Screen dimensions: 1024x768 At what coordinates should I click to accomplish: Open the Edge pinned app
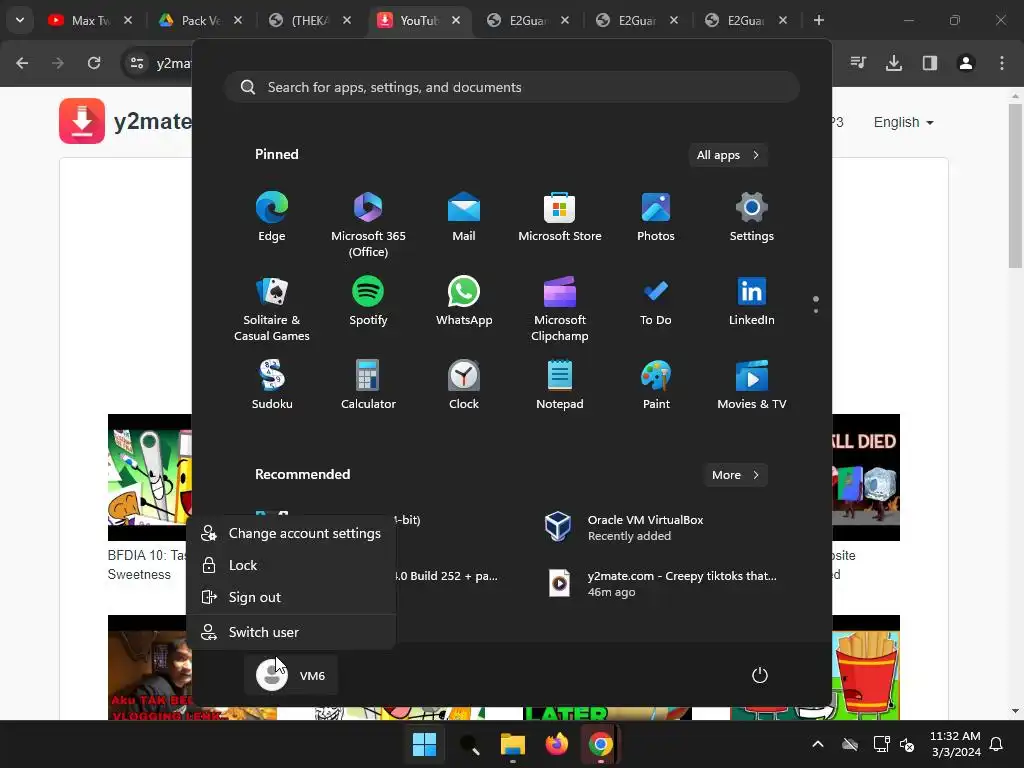(x=272, y=217)
